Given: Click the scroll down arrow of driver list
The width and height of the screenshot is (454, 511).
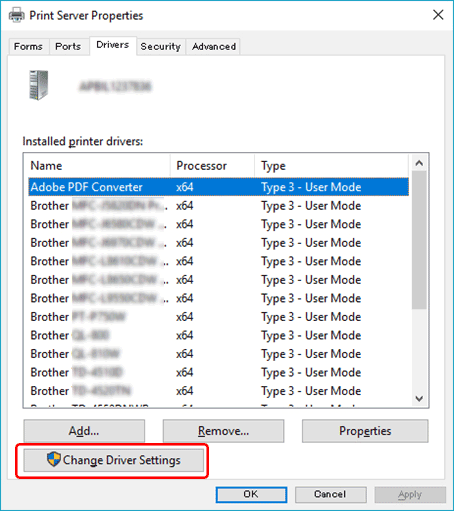Looking at the screenshot, I should click(x=419, y=398).
